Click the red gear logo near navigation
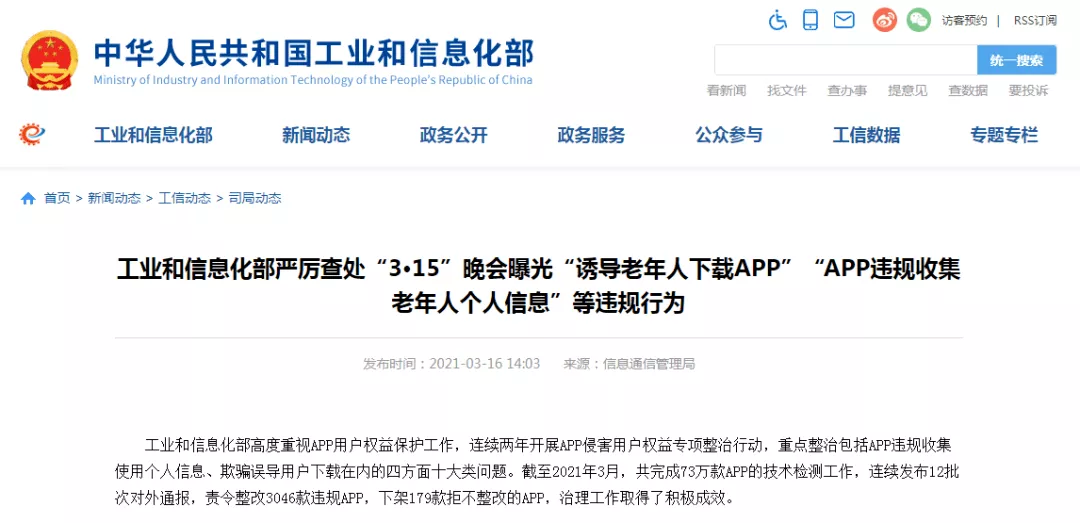1080x523 pixels. [32, 134]
